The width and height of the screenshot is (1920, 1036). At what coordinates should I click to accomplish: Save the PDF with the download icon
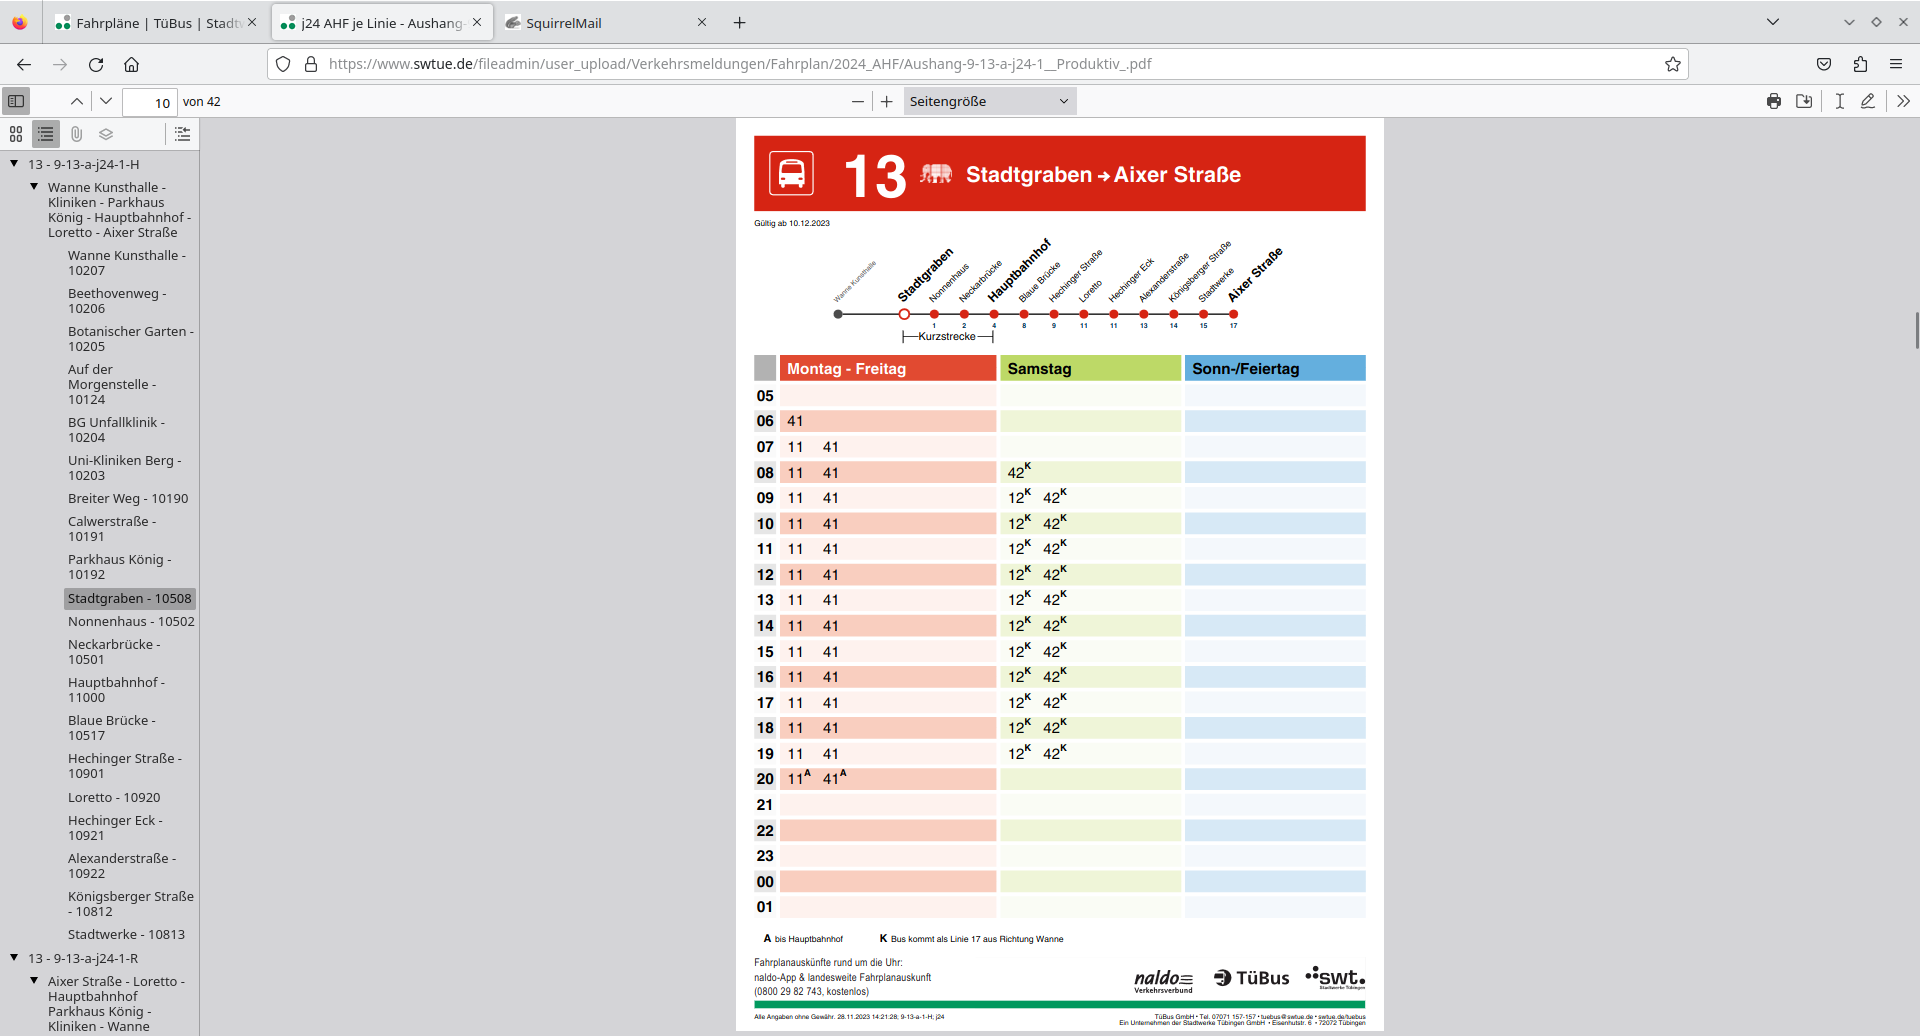1804,101
